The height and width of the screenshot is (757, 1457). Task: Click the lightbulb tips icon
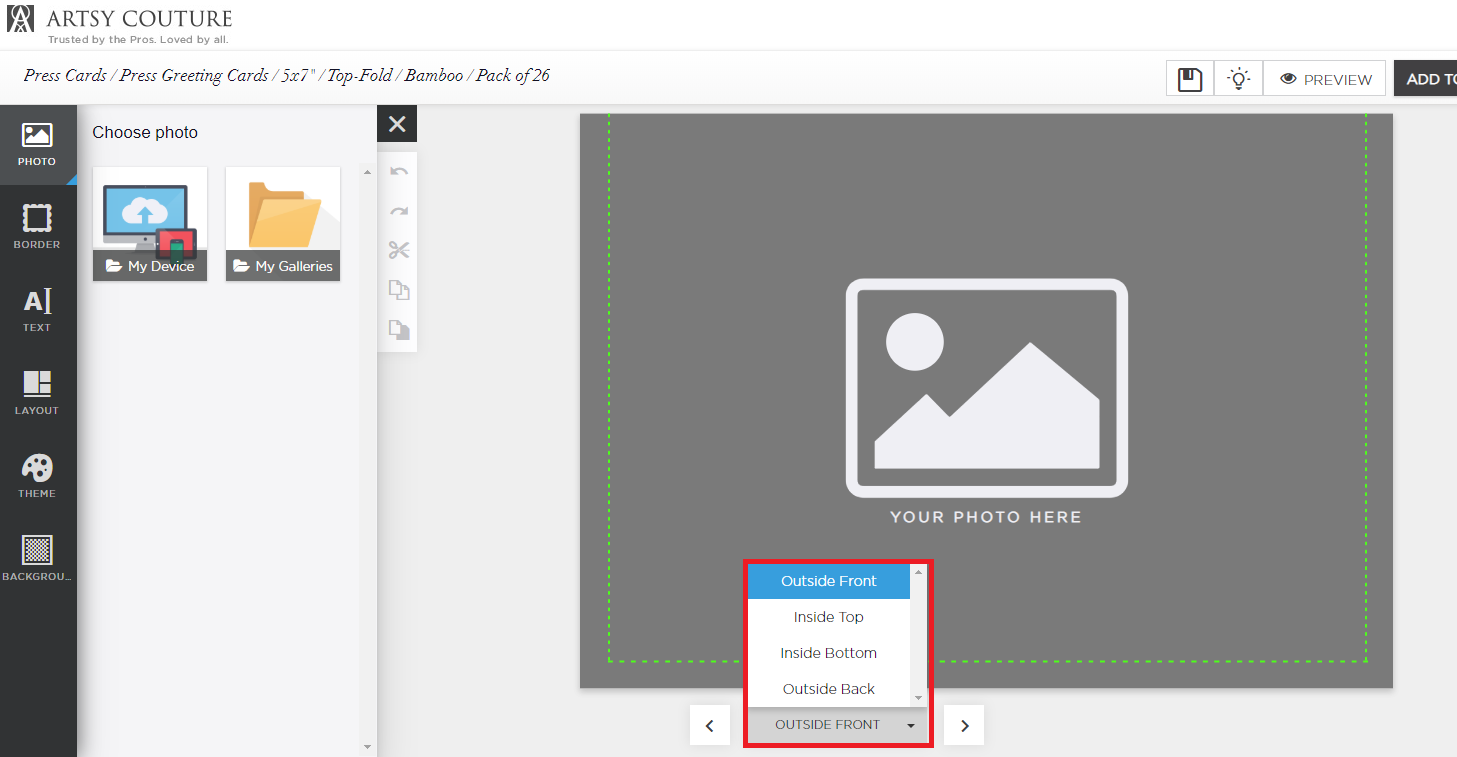point(1239,79)
